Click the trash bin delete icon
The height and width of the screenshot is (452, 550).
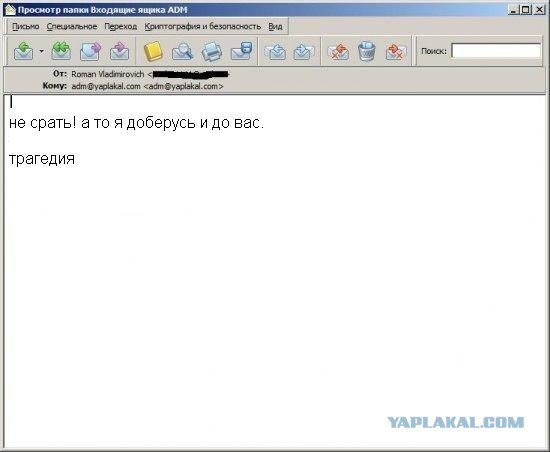[367, 51]
